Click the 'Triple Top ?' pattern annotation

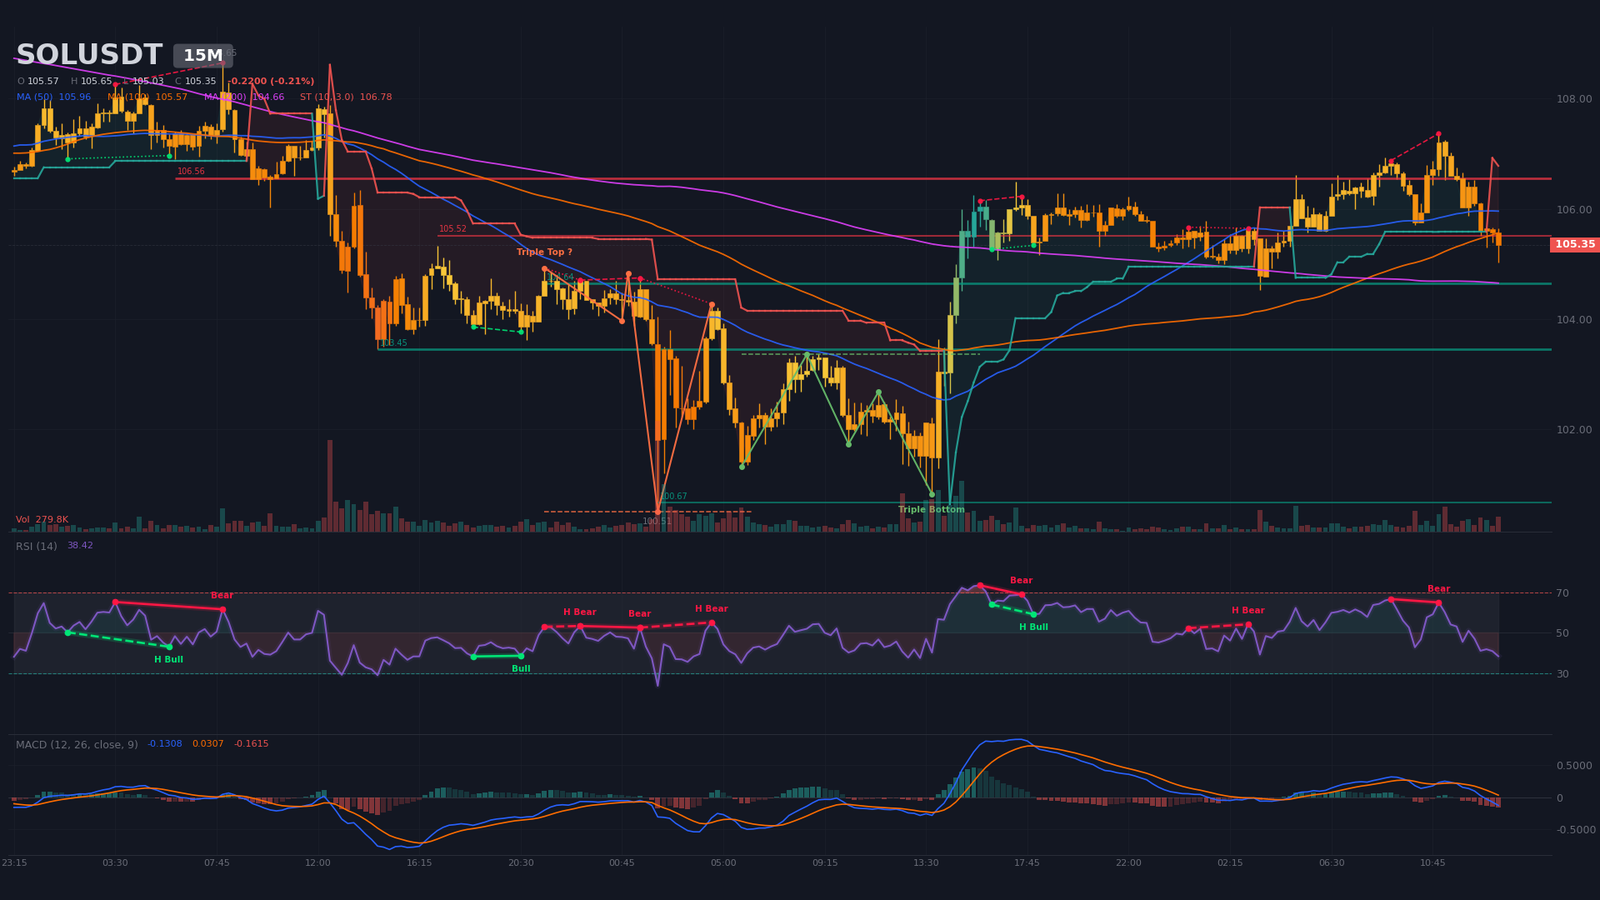click(544, 252)
